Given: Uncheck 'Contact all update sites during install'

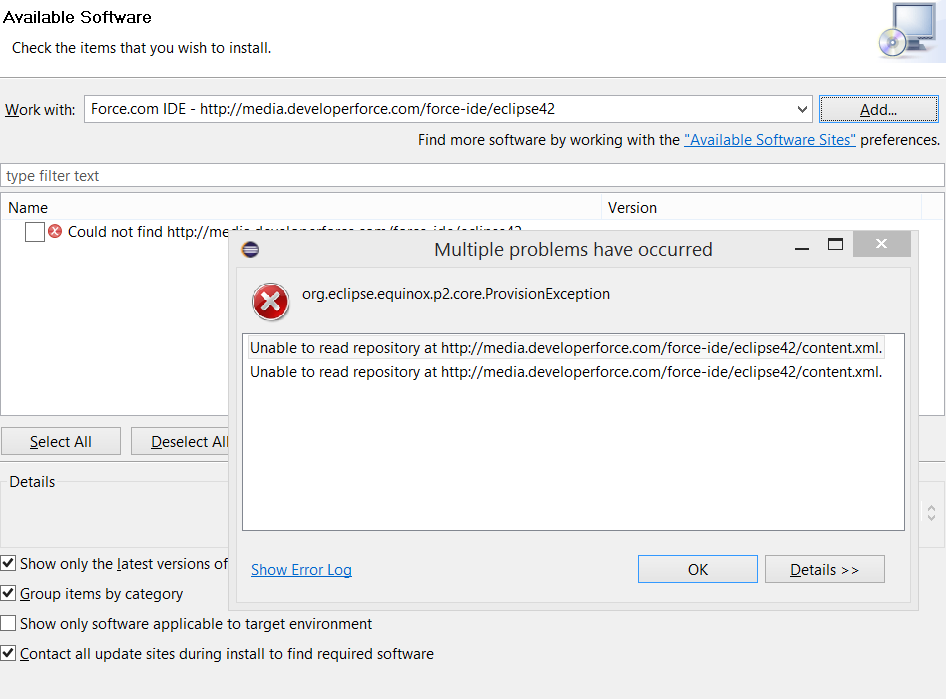Looking at the screenshot, I should [8, 654].
